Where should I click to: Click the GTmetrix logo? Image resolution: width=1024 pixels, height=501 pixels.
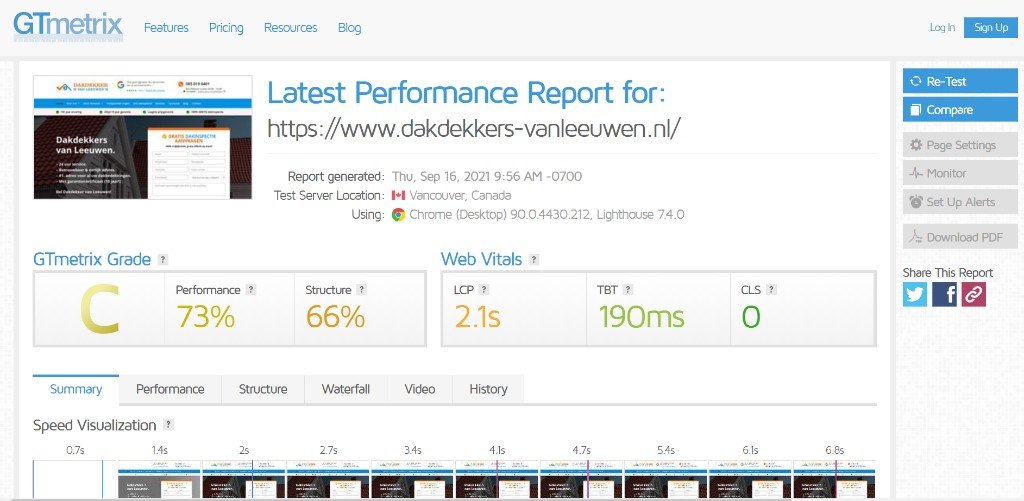(68, 27)
